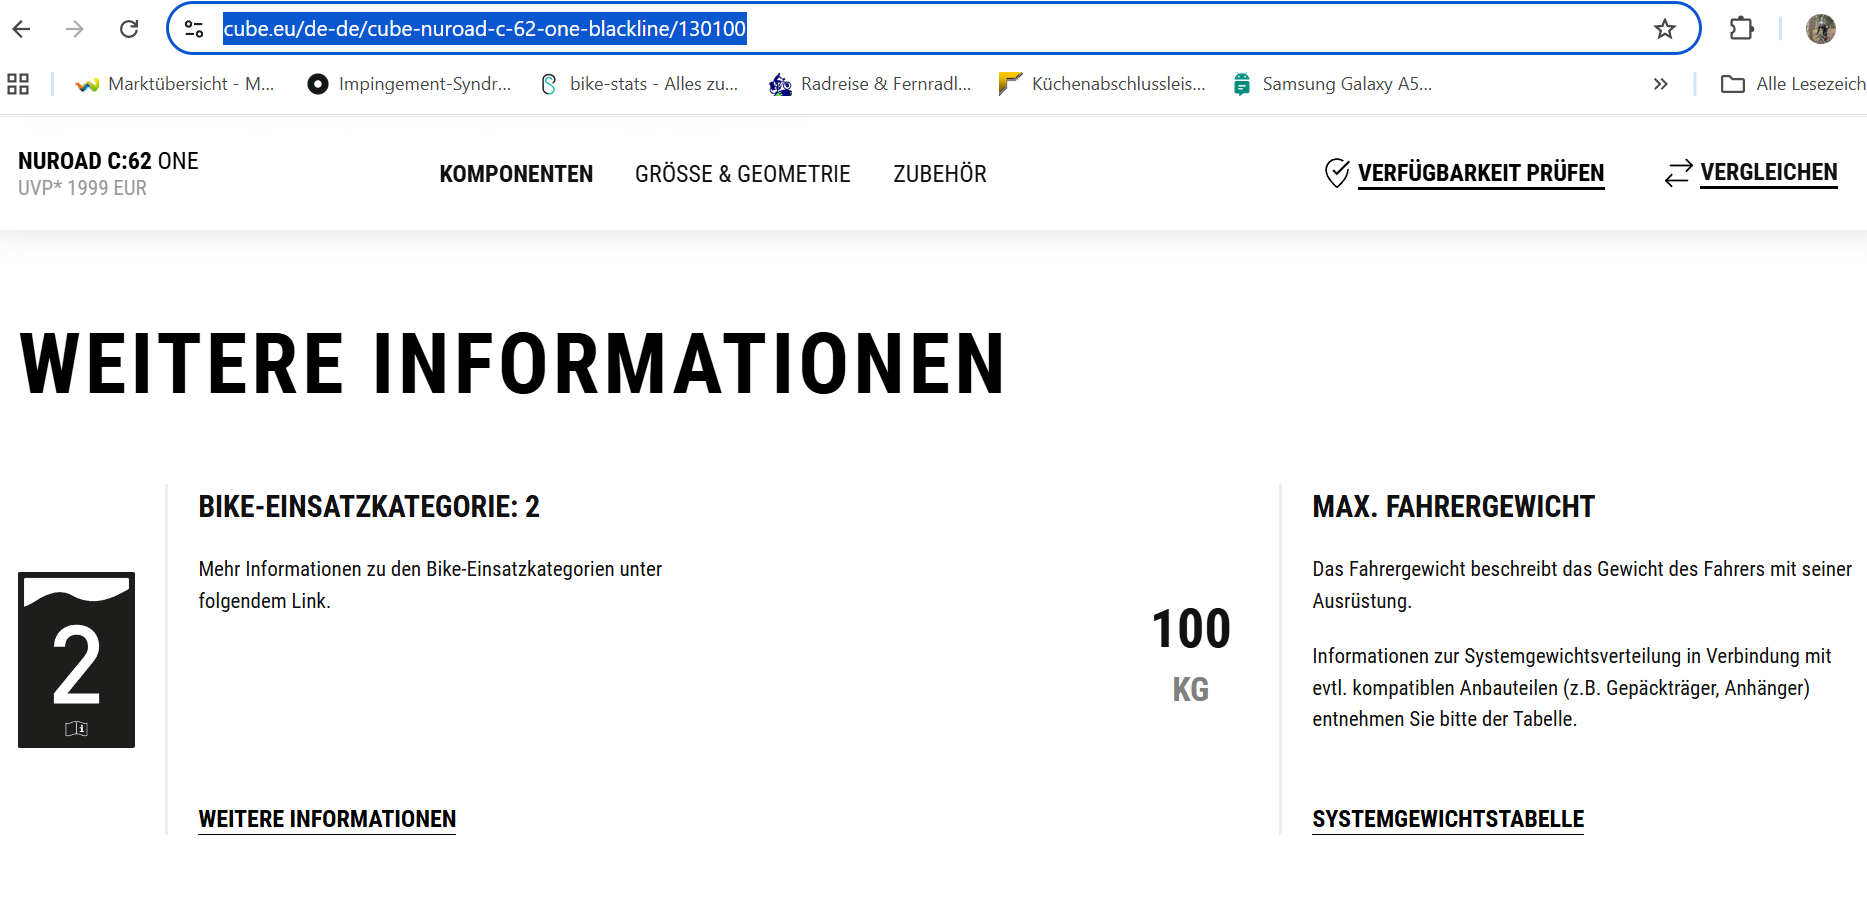The height and width of the screenshot is (905, 1867).
Task: Click the browser back arrow
Action: tap(22, 29)
